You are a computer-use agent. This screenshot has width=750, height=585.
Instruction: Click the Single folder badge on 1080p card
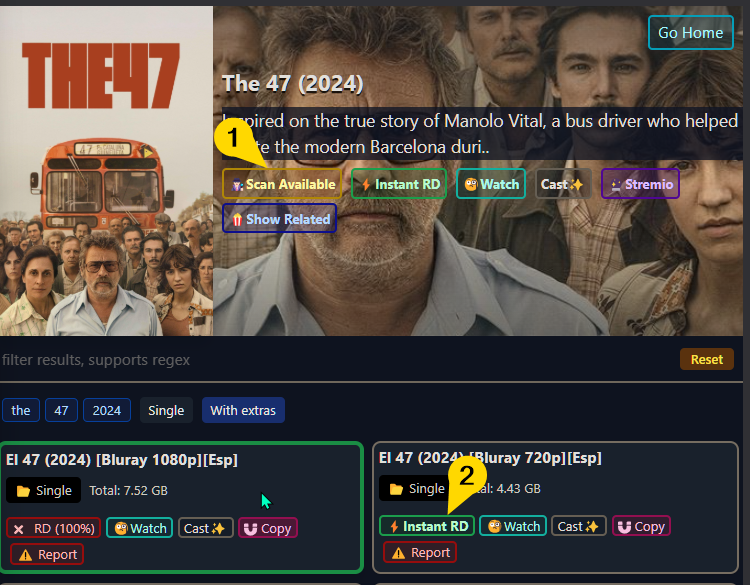44,490
